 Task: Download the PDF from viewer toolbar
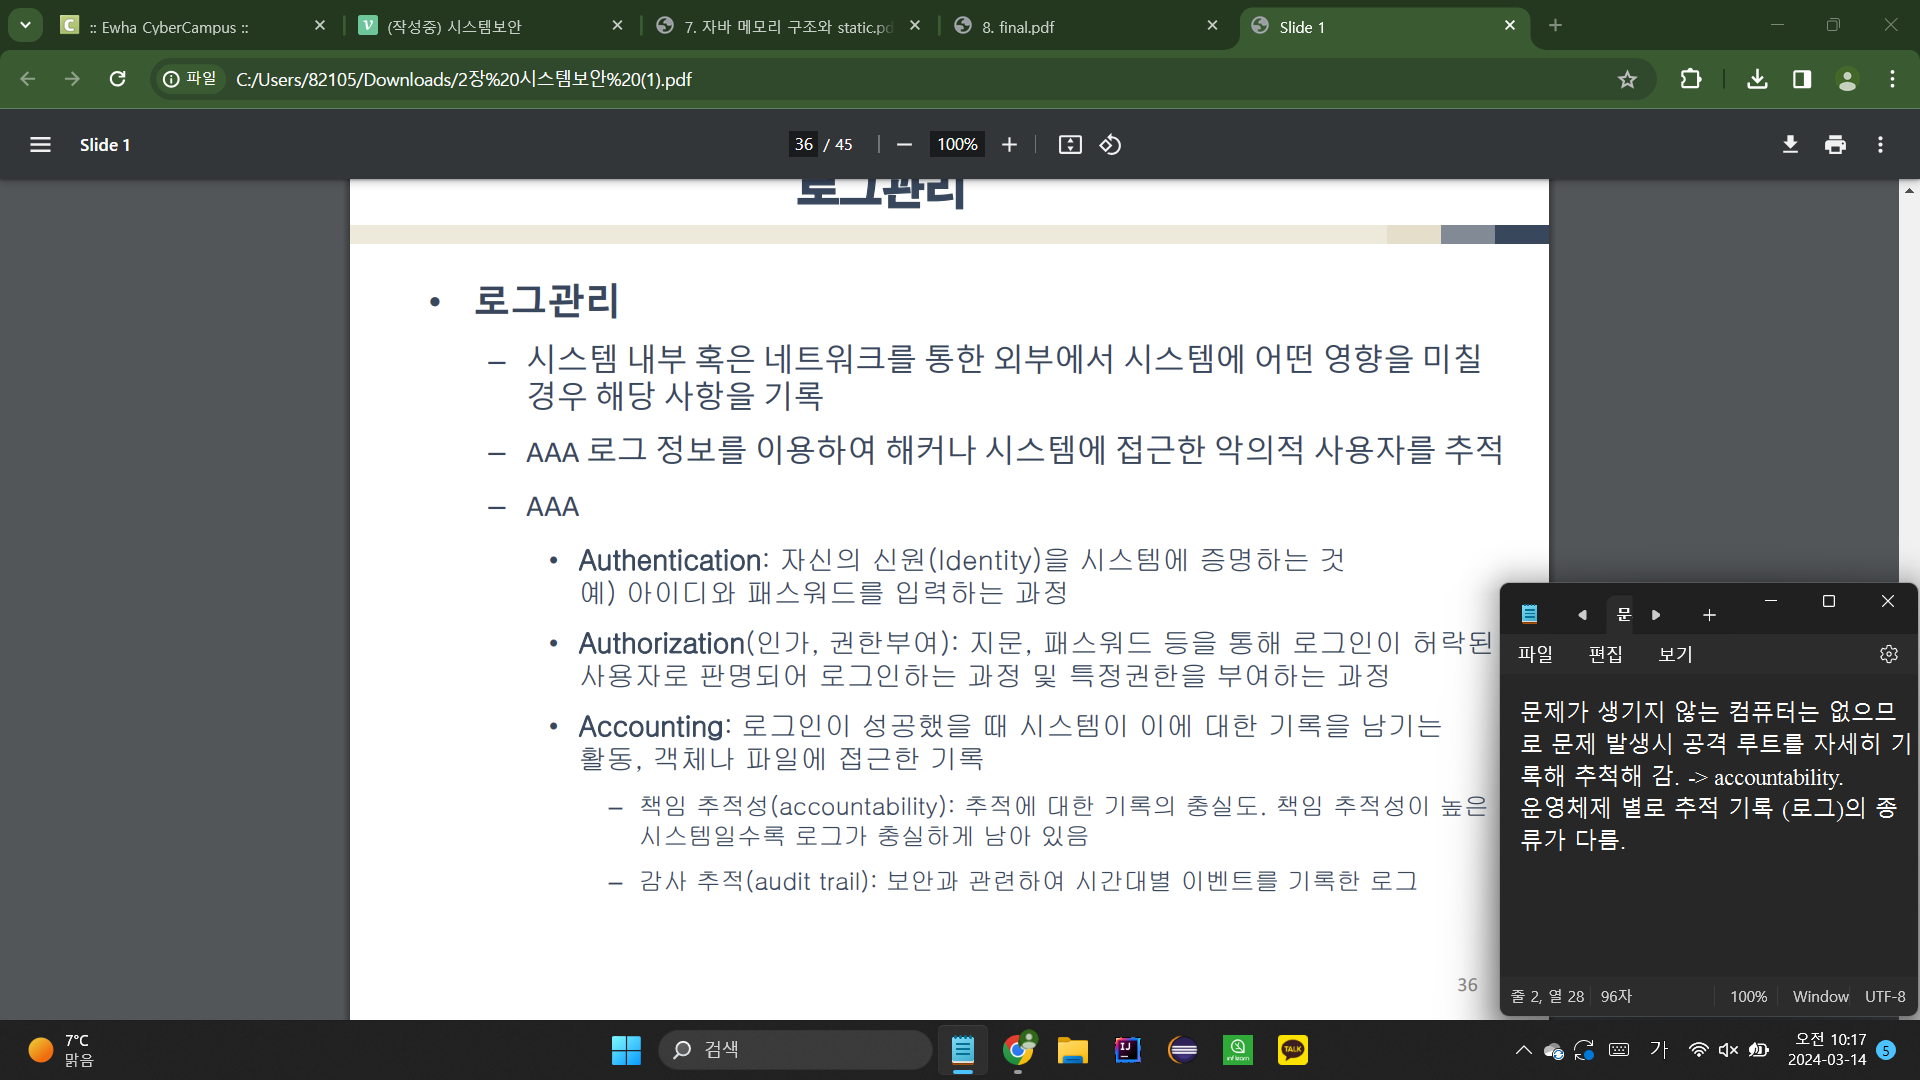1790,145
